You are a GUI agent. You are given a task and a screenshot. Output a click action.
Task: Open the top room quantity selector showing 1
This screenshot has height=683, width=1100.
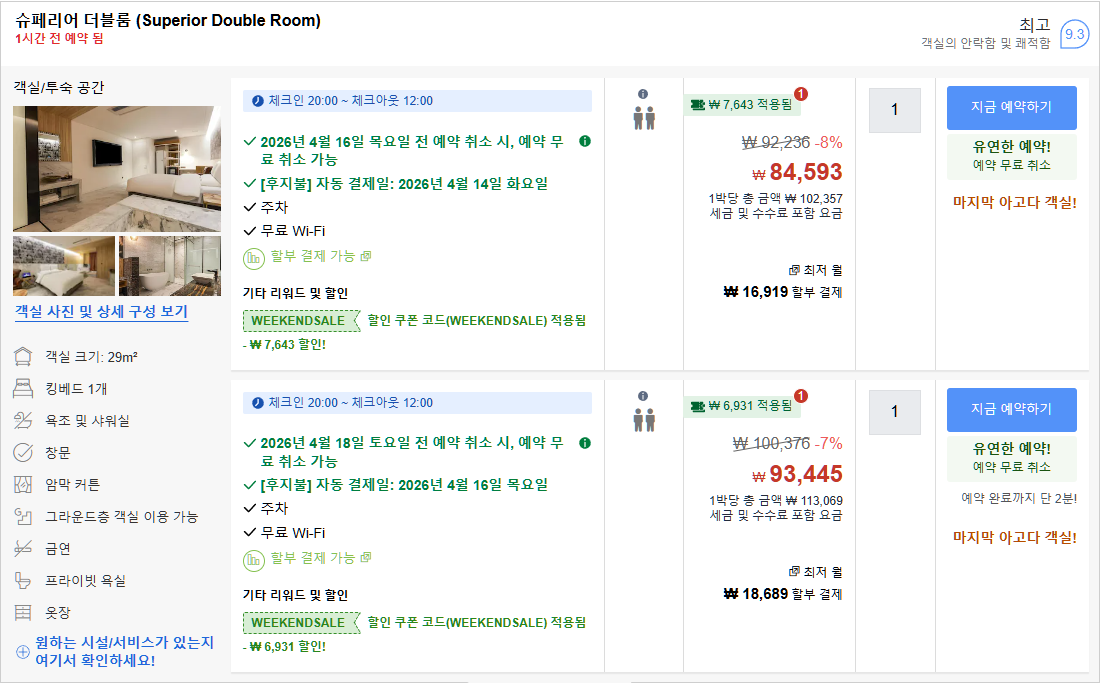(x=894, y=110)
